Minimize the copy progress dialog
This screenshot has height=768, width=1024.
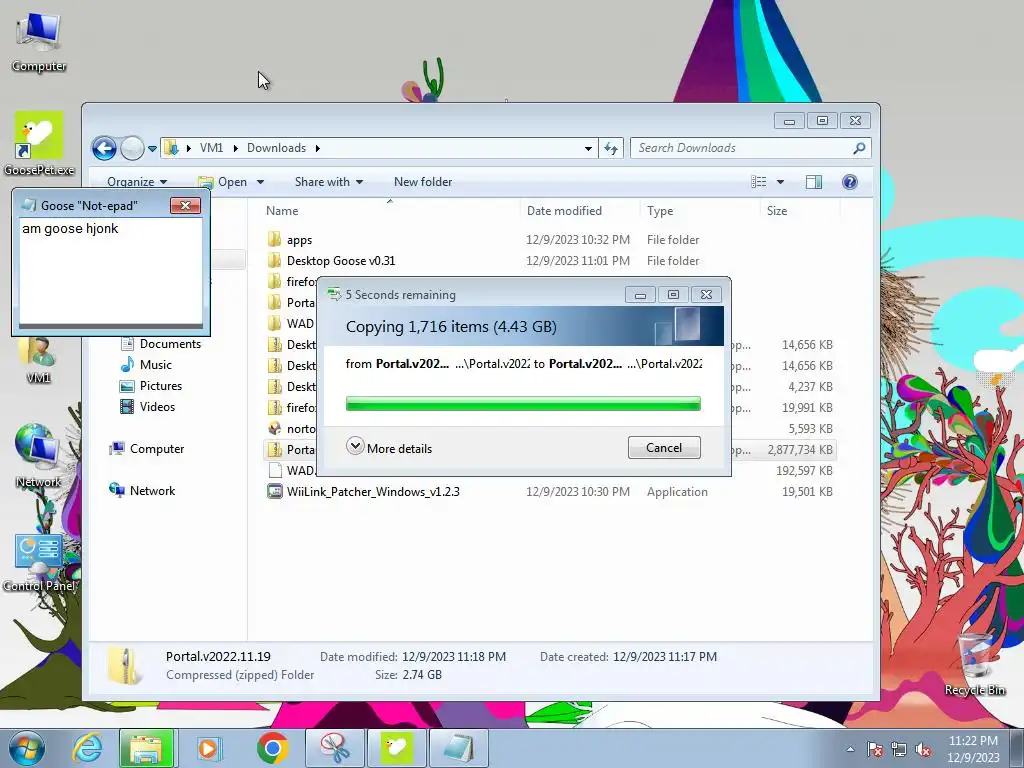point(640,295)
